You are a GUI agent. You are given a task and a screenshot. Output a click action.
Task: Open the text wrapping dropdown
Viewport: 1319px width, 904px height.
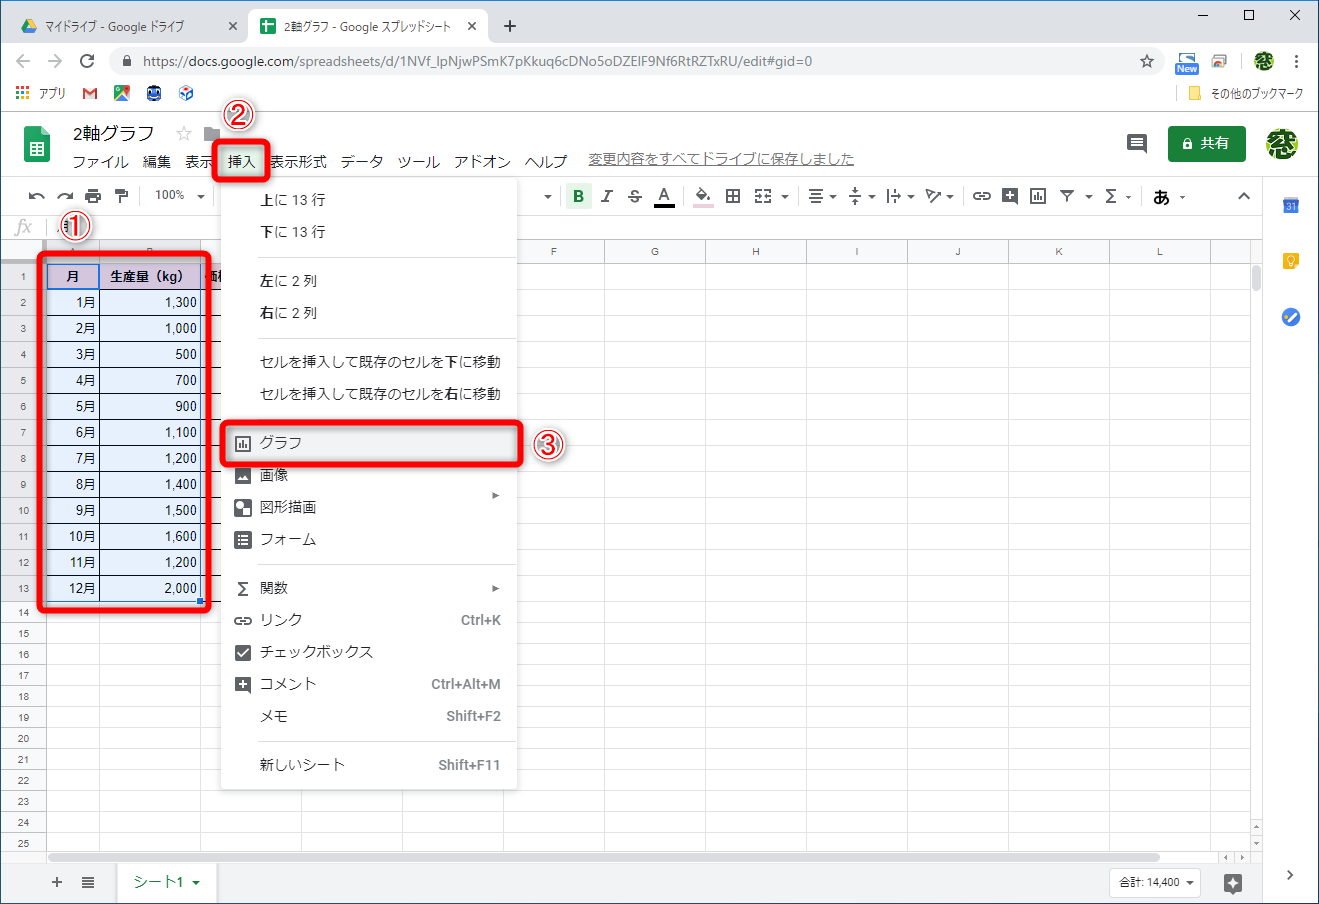(899, 196)
